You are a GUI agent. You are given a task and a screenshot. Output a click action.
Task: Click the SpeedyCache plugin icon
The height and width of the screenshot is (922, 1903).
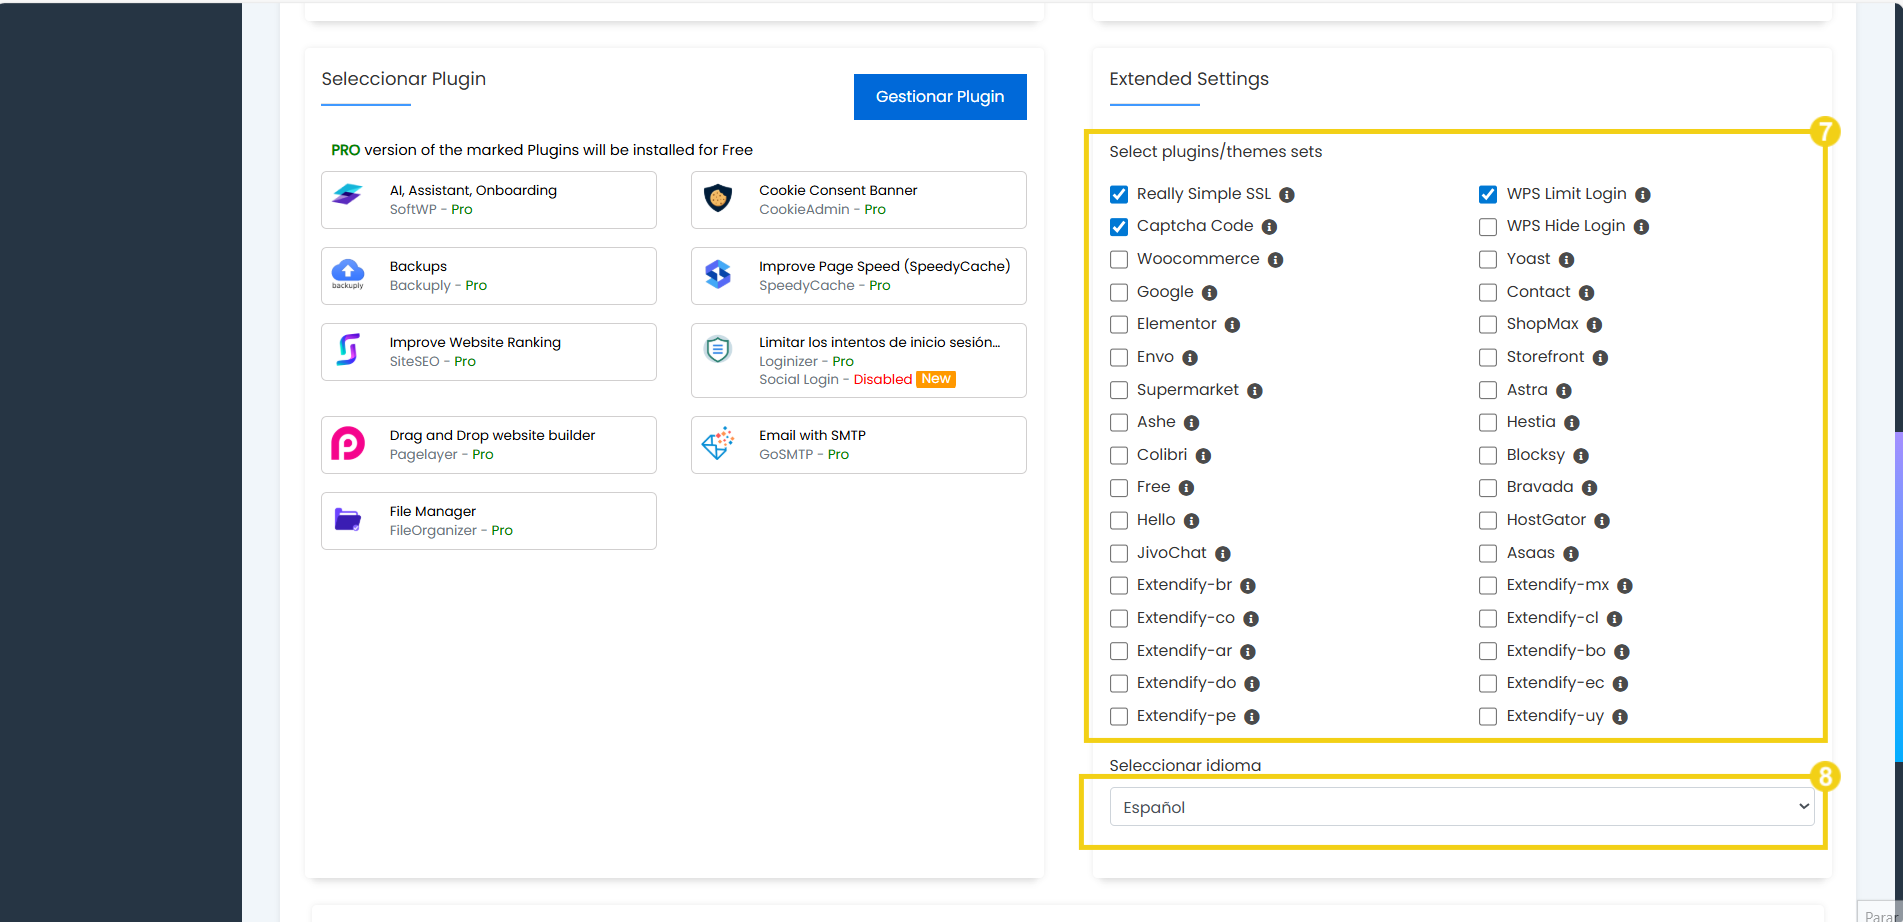coord(718,274)
